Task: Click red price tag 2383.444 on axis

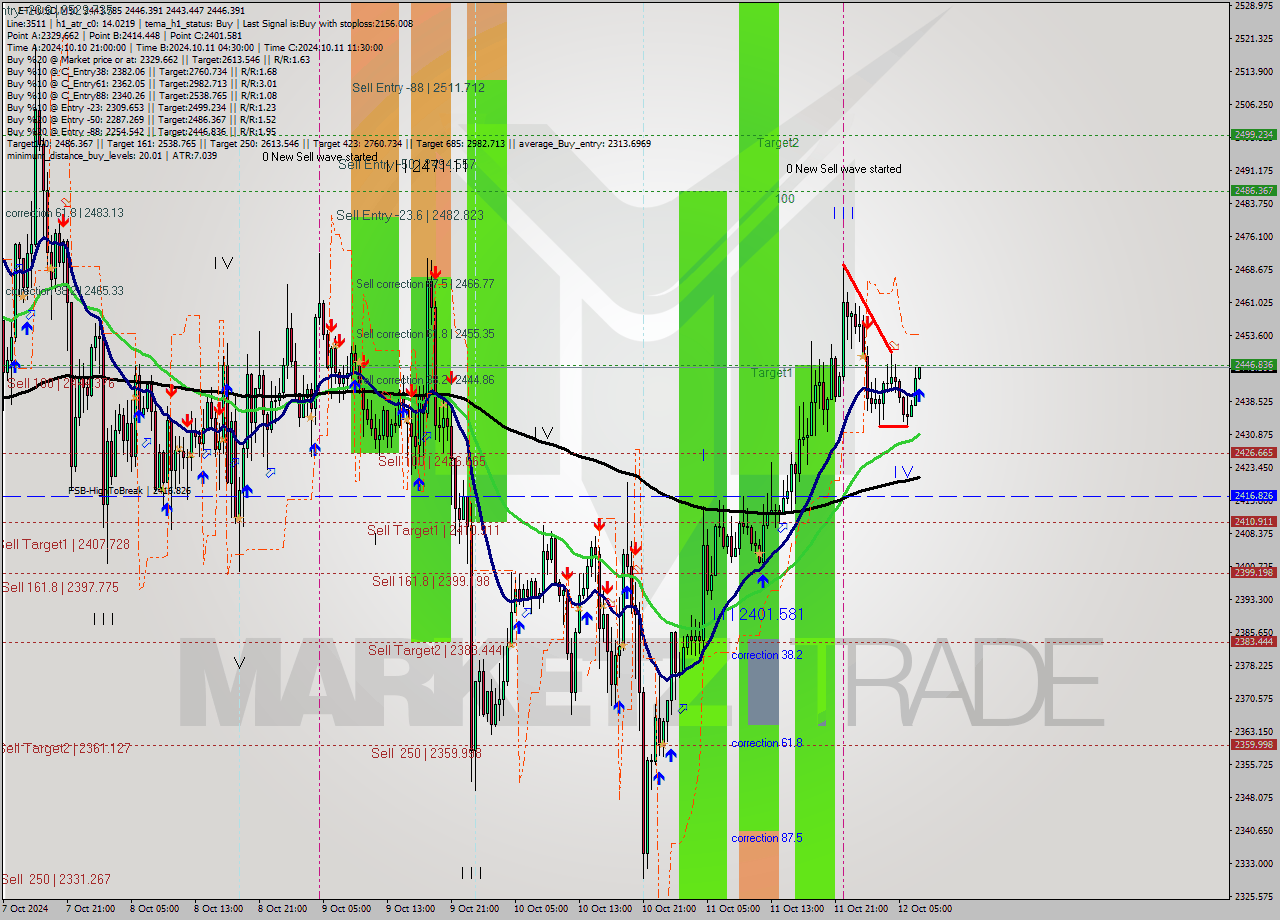Action: click(x=1253, y=642)
